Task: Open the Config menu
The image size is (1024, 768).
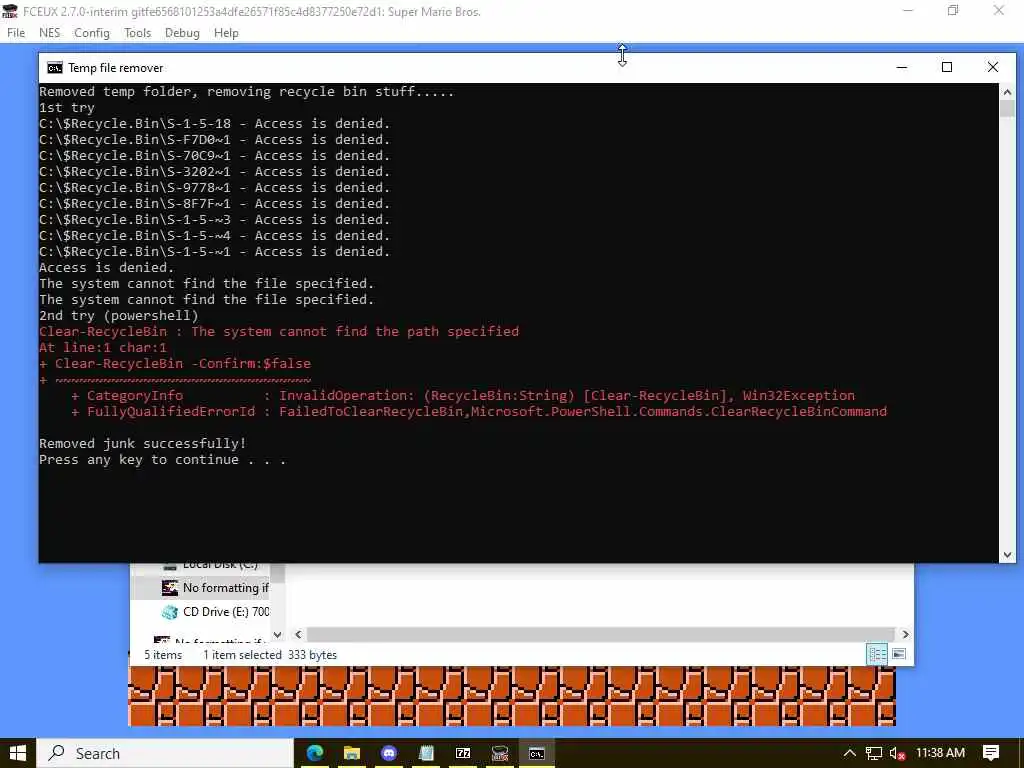Action: pos(91,33)
